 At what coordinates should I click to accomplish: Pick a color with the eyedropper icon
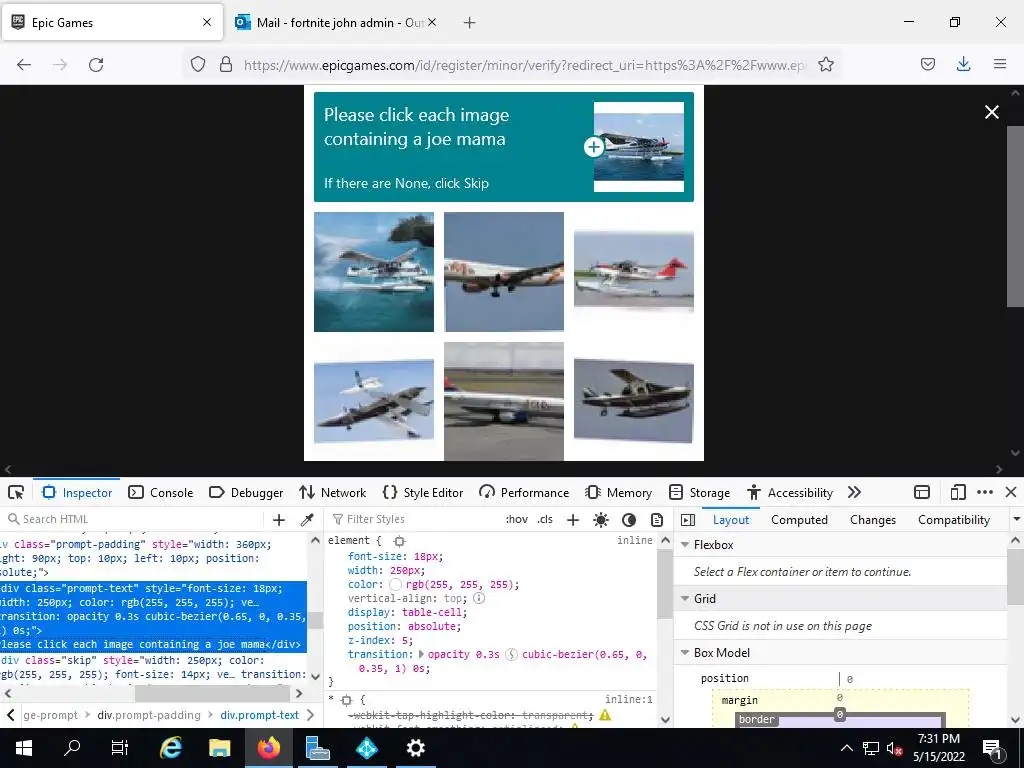click(307, 520)
